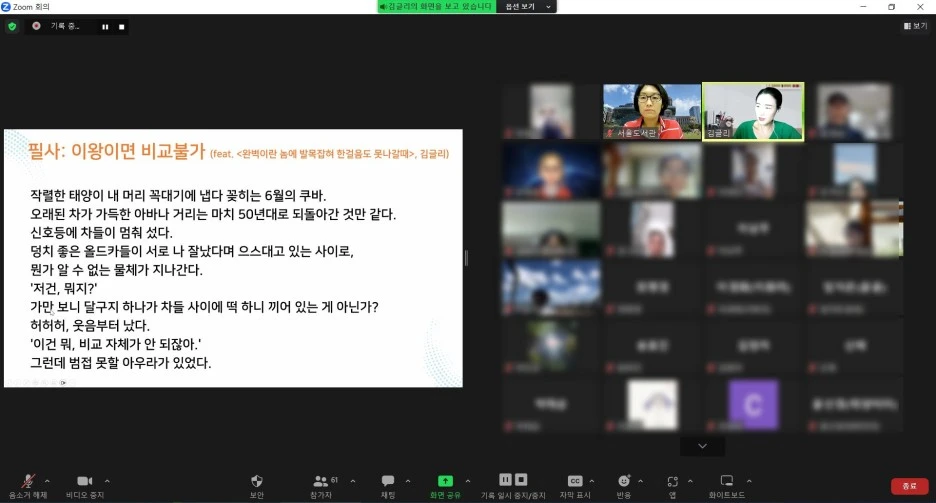This screenshot has width=936, height=503.
Task: Click red End (종료) meeting button
Action: coord(909,486)
